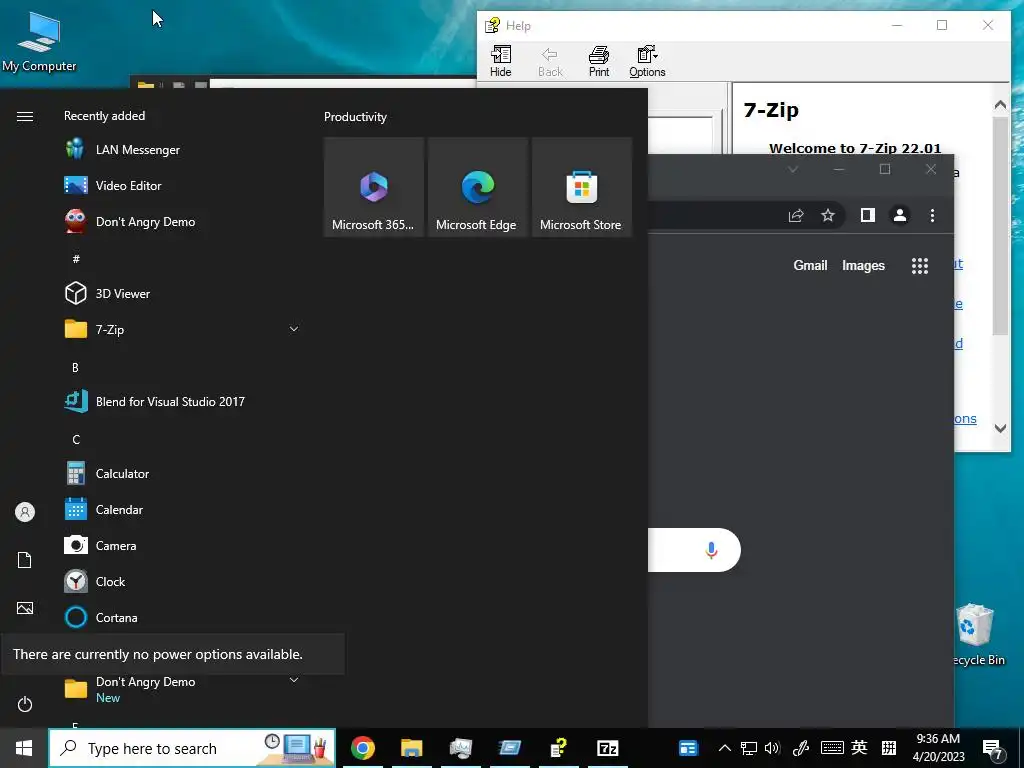1024x768 pixels.
Task: Open Blend for Visual Studio 2017
Action: [183, 402]
